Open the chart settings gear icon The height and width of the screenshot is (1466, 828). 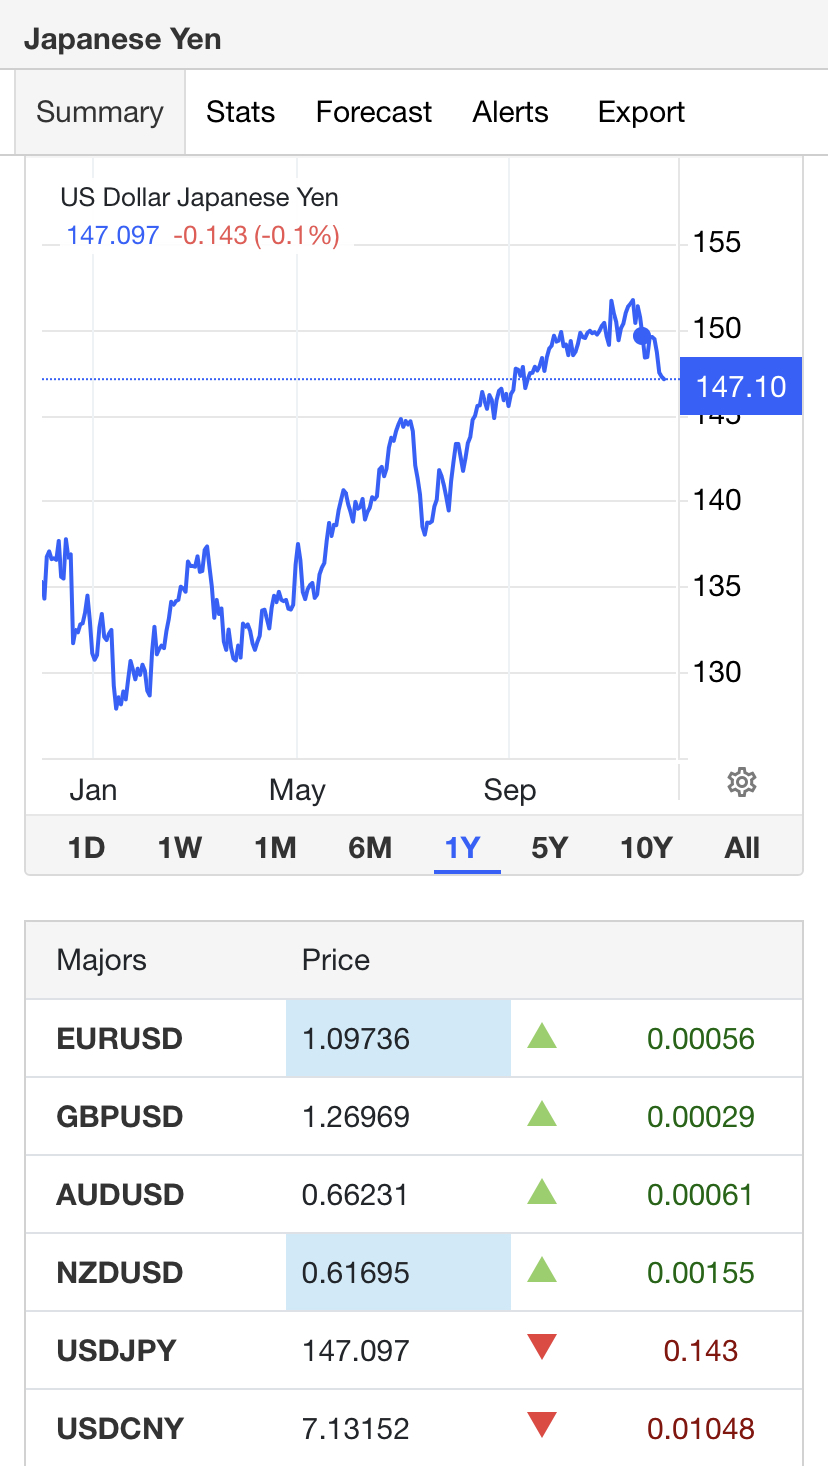[x=741, y=782]
